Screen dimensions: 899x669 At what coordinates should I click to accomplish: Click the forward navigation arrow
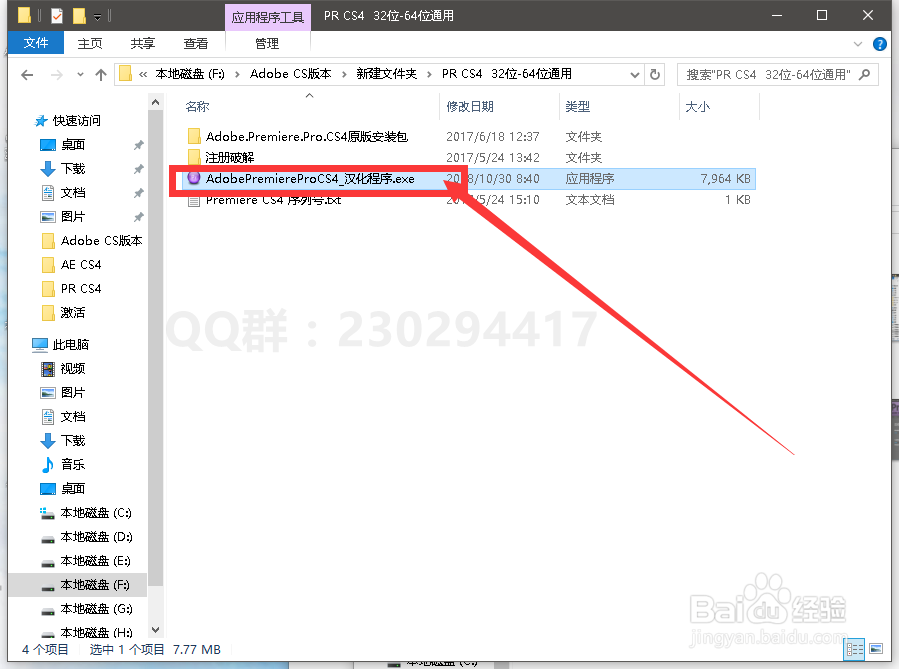57,75
